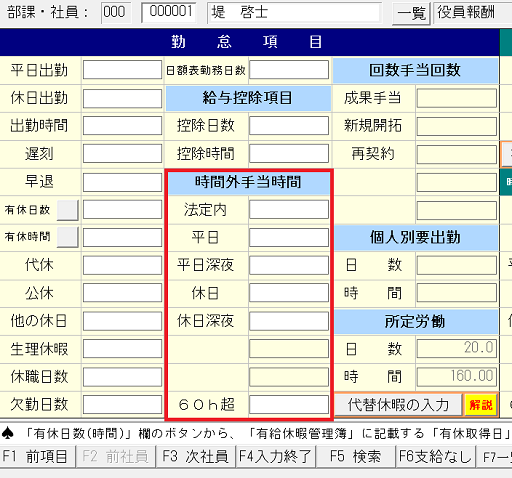Click F6支給なし function key
The image size is (512, 478).
pyautogui.click(x=435, y=456)
